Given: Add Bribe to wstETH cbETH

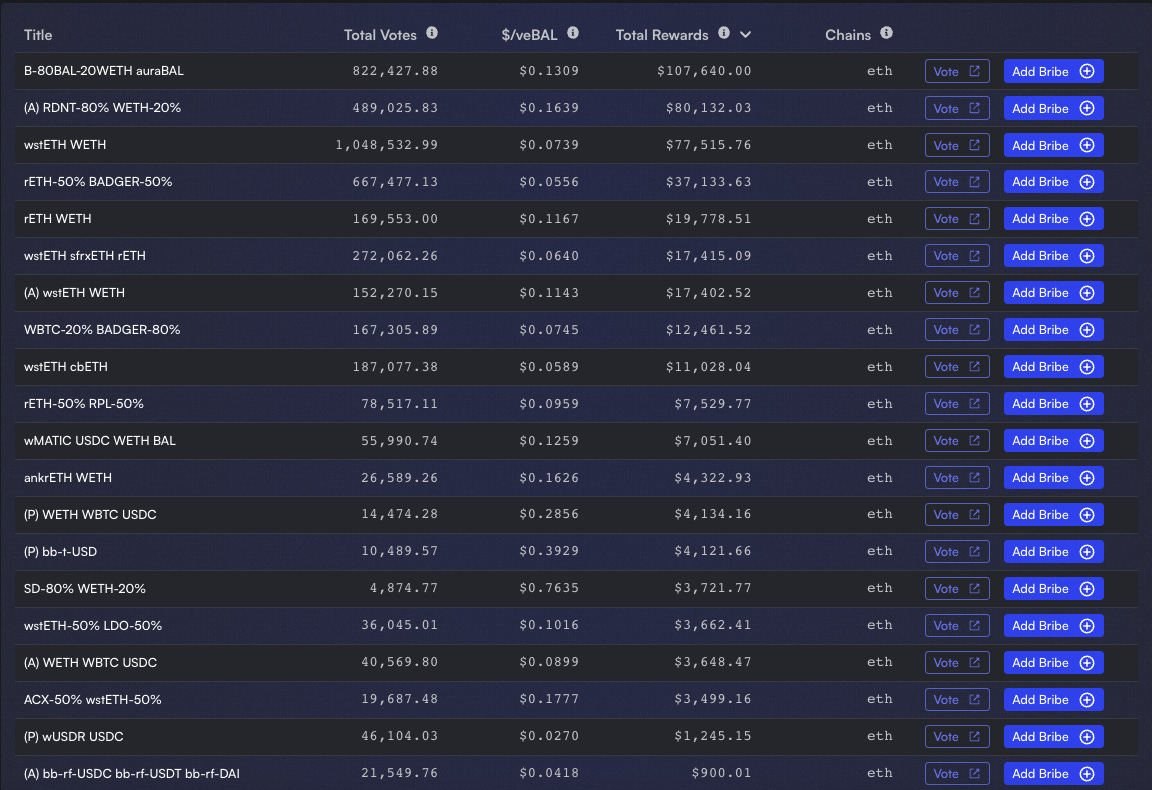Looking at the screenshot, I should coord(1054,367).
